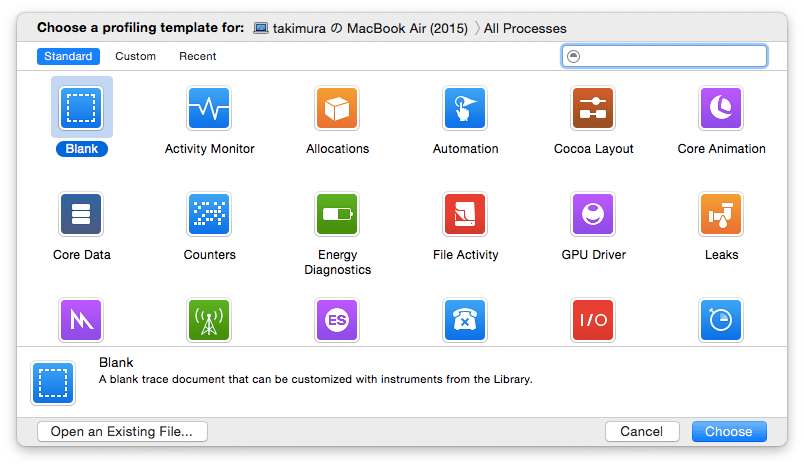Click the Core Animation label
The height and width of the screenshot is (467, 804).
(x=721, y=149)
